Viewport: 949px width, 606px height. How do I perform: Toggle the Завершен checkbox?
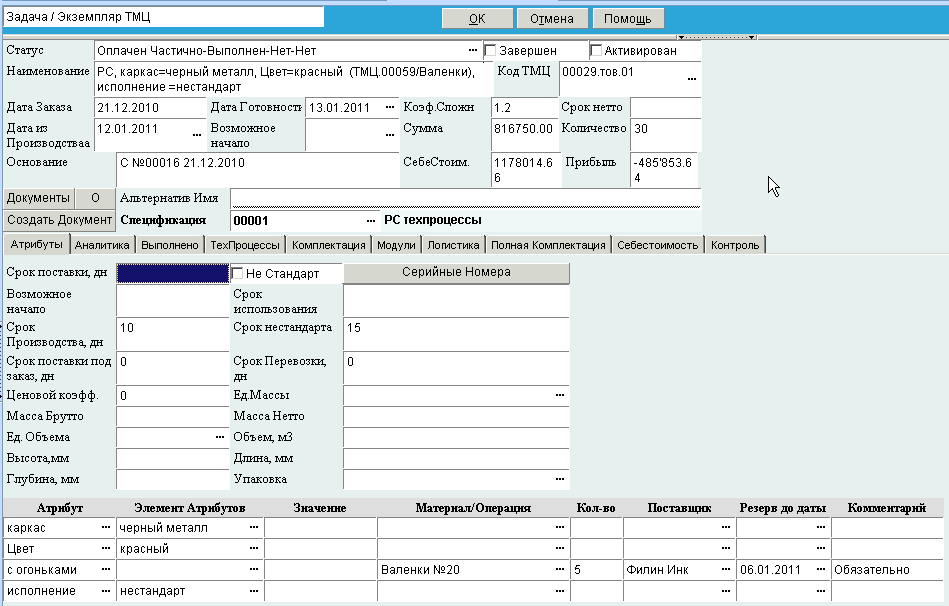[490, 51]
